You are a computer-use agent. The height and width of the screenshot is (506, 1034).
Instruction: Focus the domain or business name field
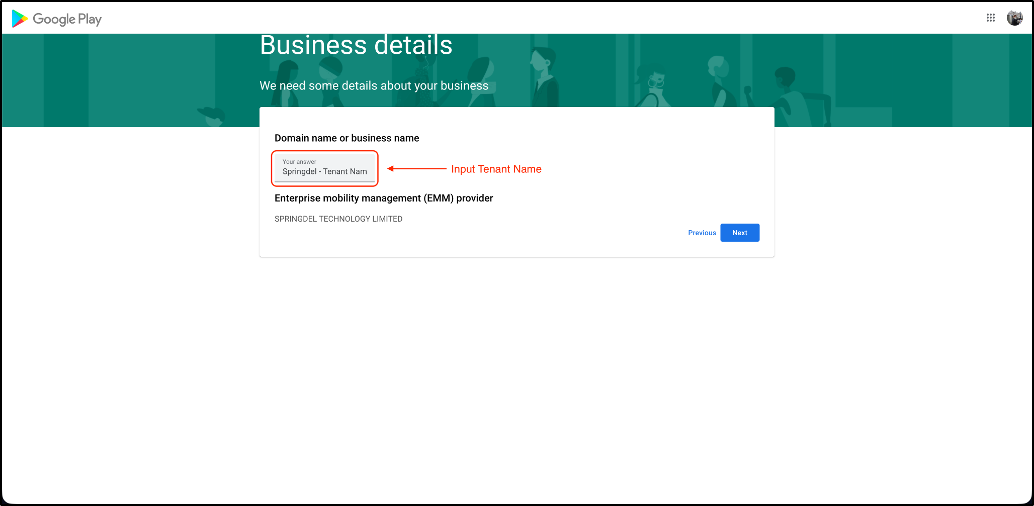[x=325, y=168]
